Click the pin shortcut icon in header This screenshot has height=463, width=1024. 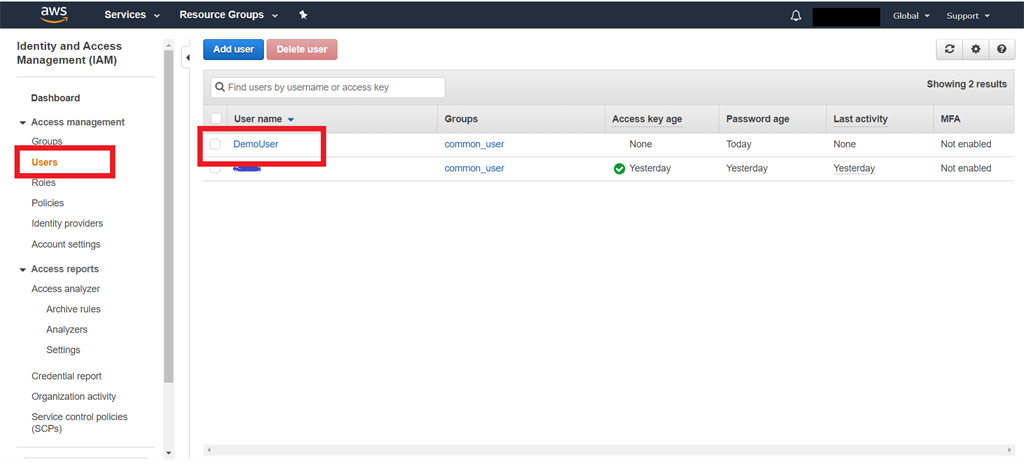[303, 14]
